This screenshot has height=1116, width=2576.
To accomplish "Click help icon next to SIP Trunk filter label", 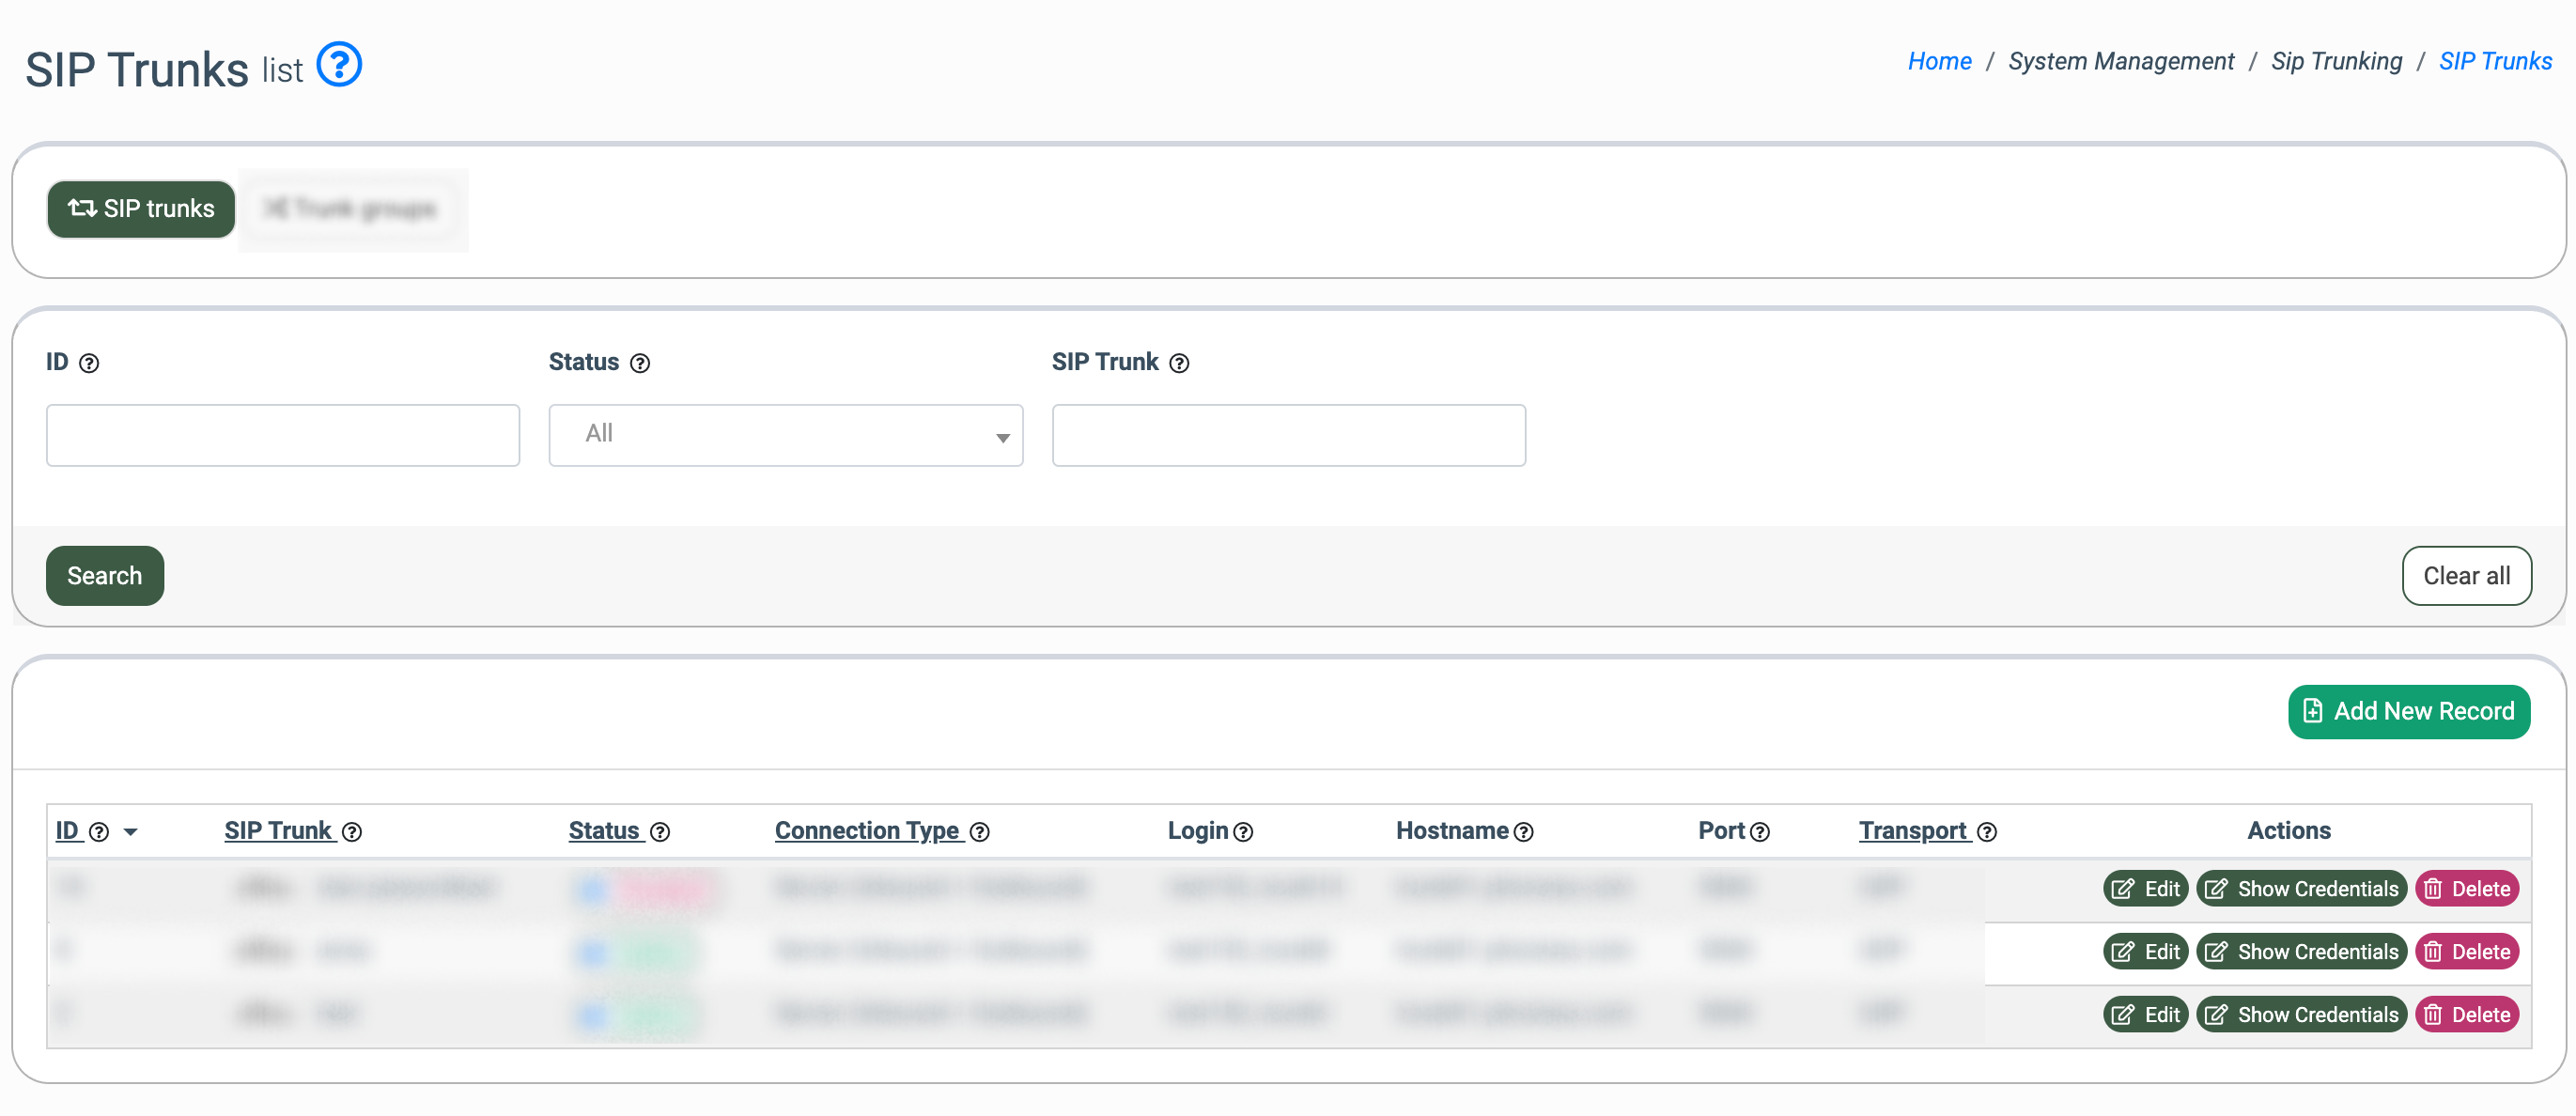I will (x=1179, y=363).
